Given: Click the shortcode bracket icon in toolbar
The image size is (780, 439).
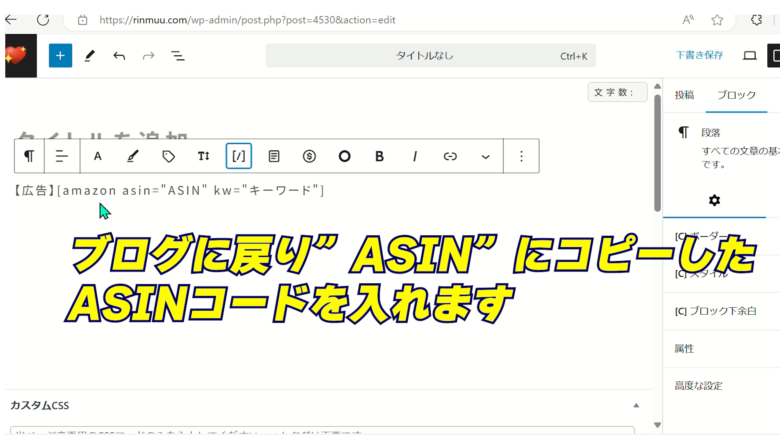Looking at the screenshot, I should point(239,156).
